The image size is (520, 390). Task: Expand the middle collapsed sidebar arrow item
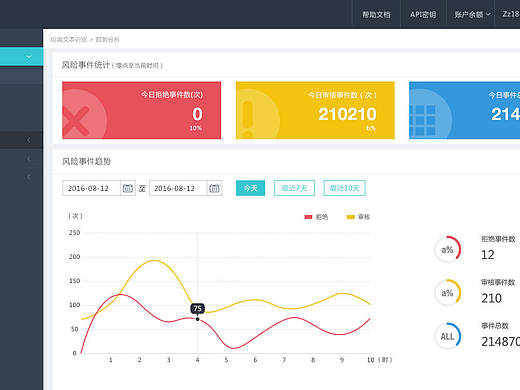tap(29, 159)
